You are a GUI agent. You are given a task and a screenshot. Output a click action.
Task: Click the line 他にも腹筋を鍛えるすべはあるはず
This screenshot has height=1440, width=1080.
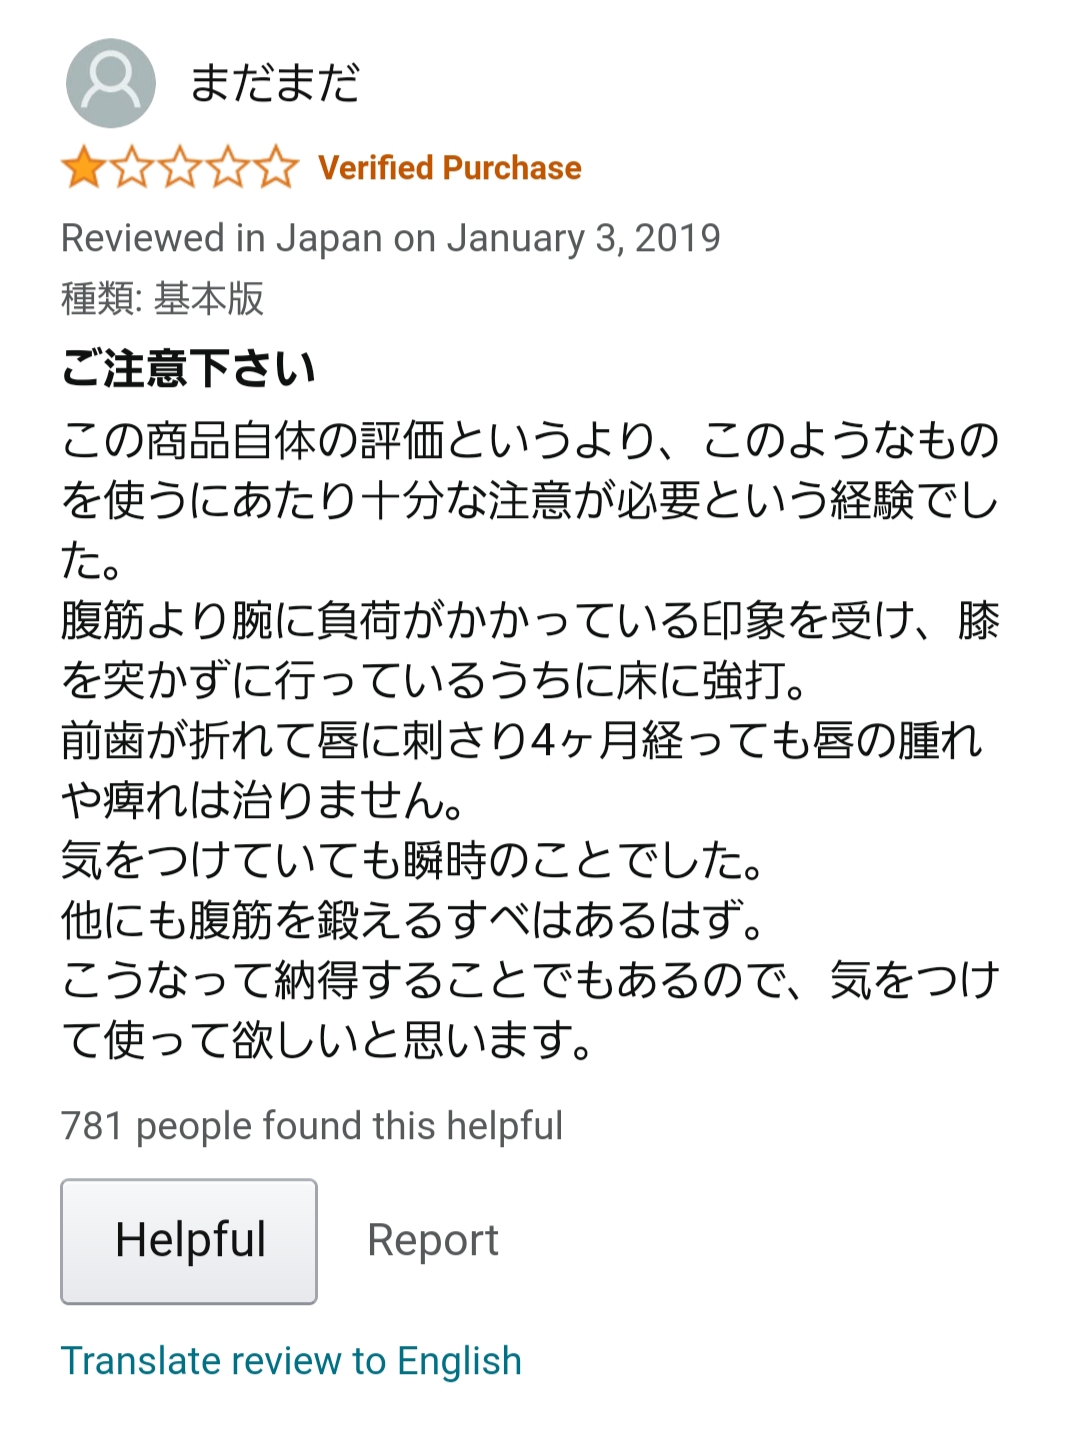(412, 920)
